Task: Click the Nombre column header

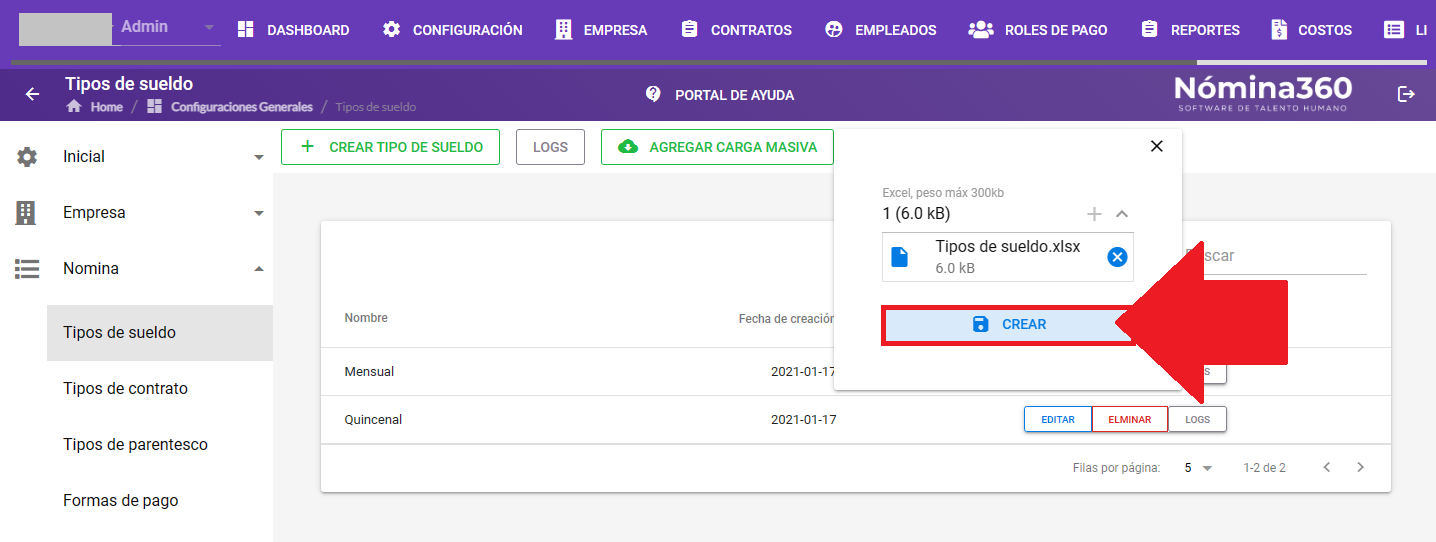Action: click(x=366, y=318)
